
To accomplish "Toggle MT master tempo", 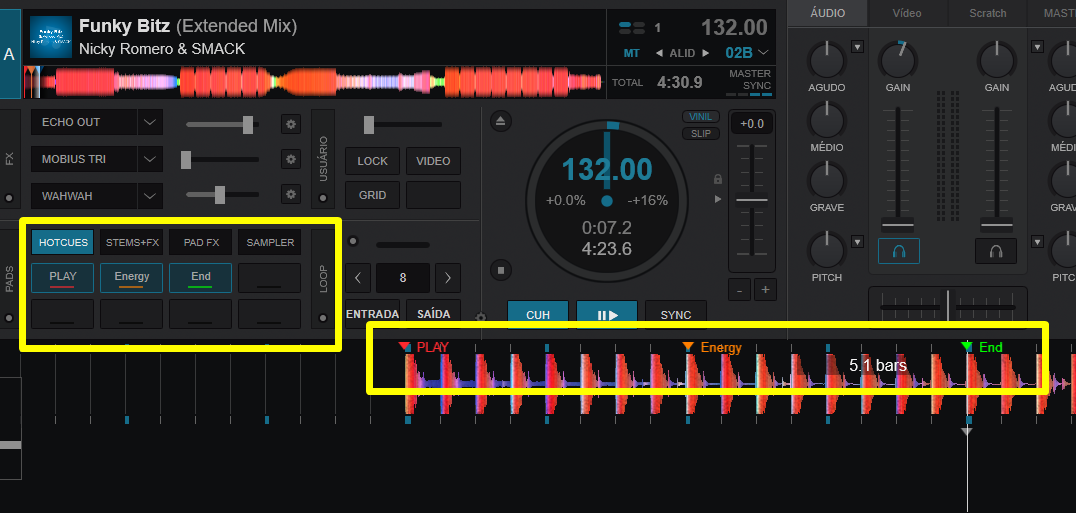I will point(631,53).
